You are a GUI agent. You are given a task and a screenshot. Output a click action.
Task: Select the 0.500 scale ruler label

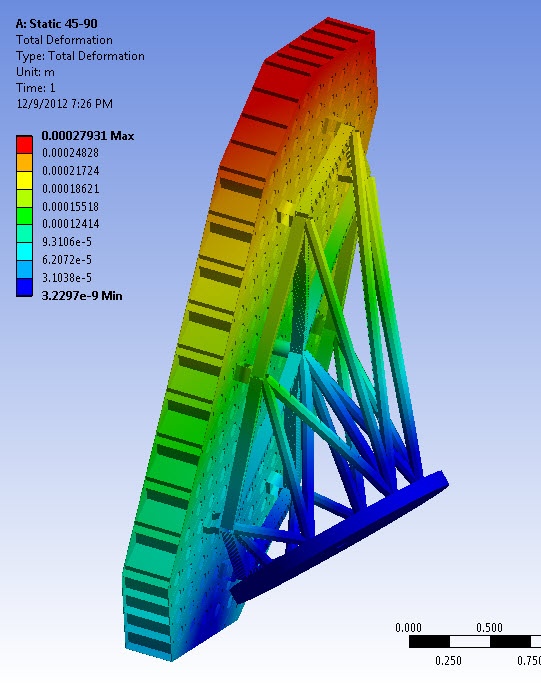[489, 627]
